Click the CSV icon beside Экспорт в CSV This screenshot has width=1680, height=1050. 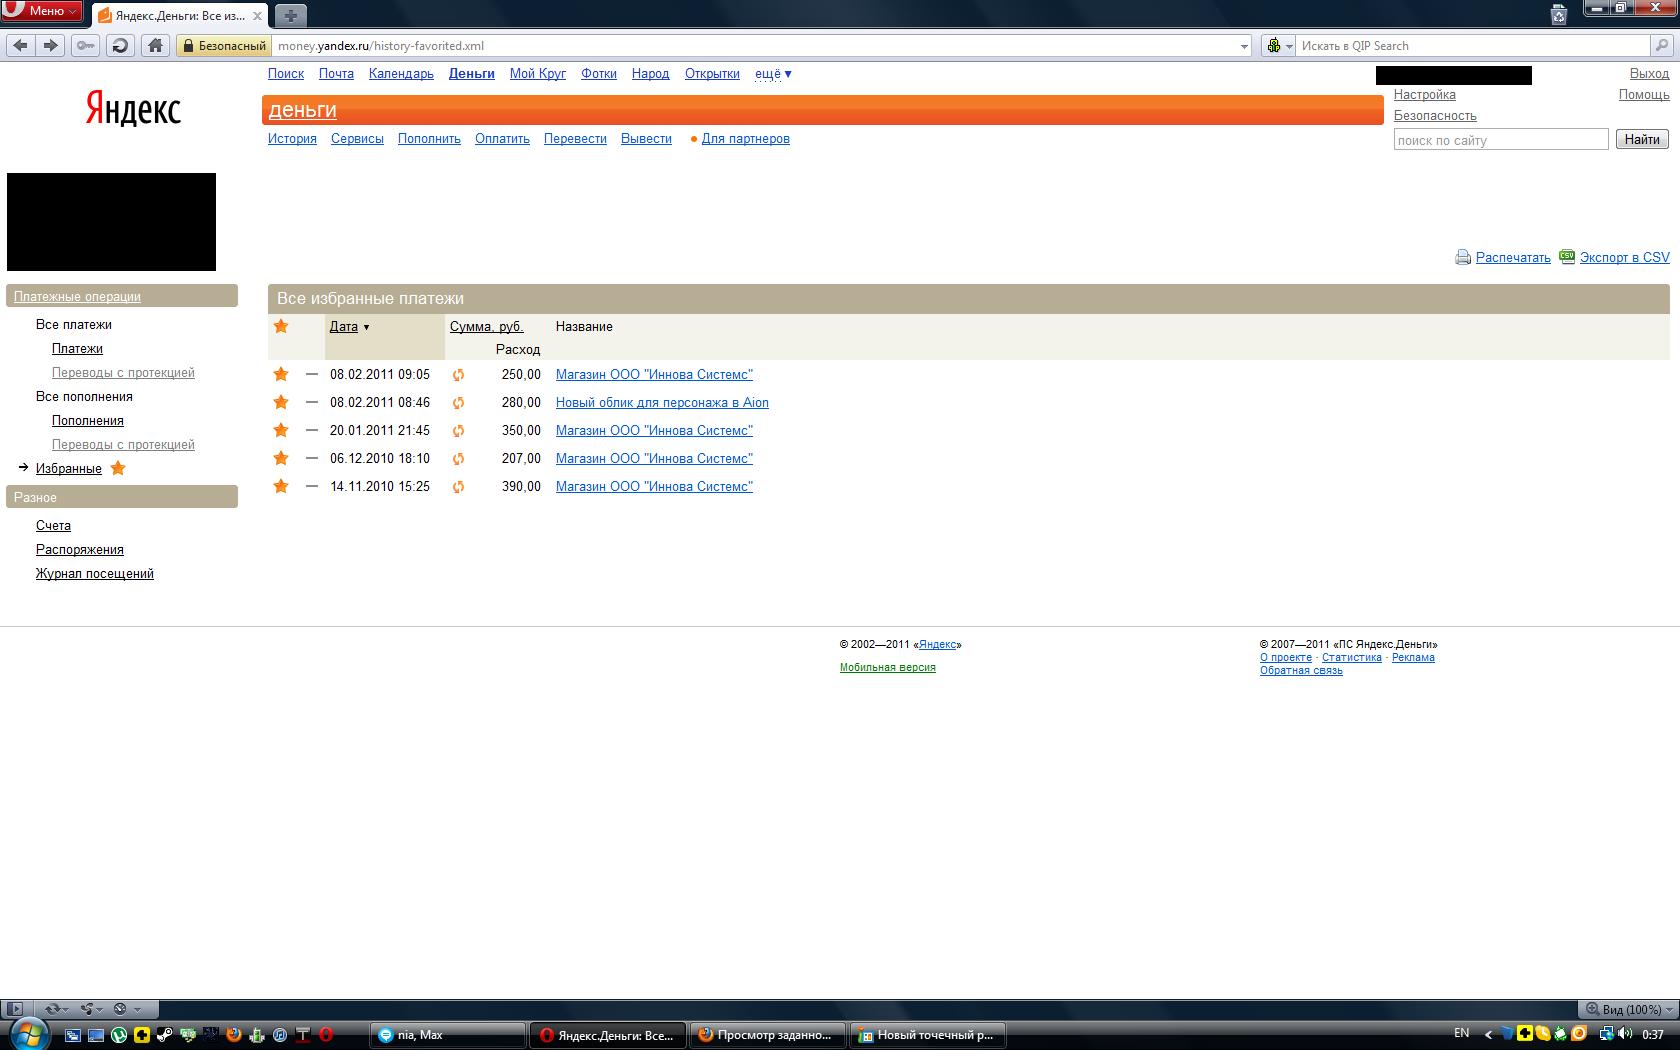pyautogui.click(x=1567, y=256)
